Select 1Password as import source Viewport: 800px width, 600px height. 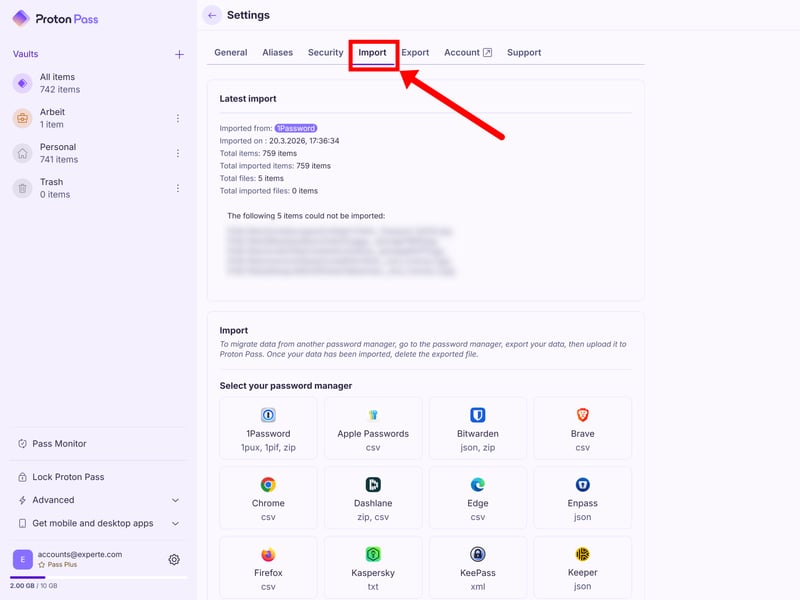tap(268, 427)
